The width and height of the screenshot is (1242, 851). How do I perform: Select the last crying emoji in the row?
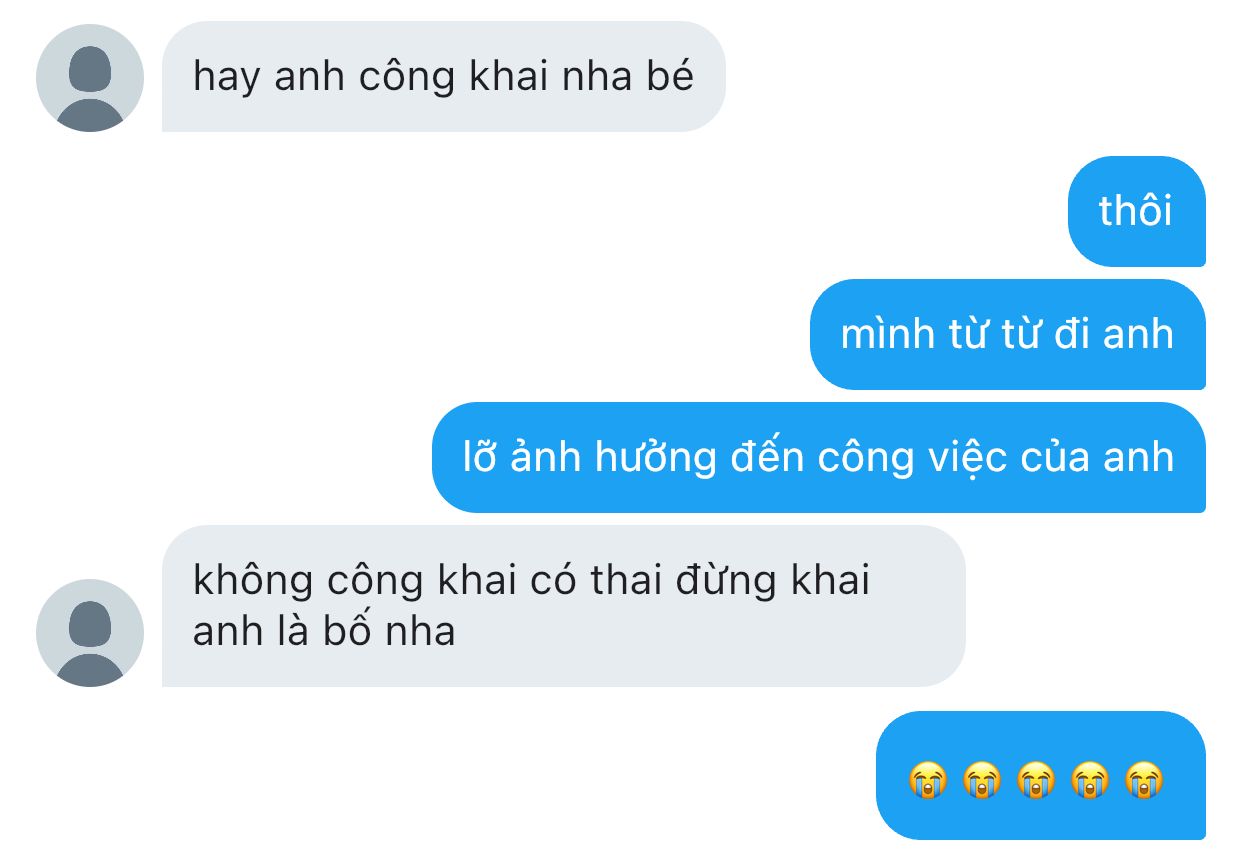click(x=1144, y=779)
